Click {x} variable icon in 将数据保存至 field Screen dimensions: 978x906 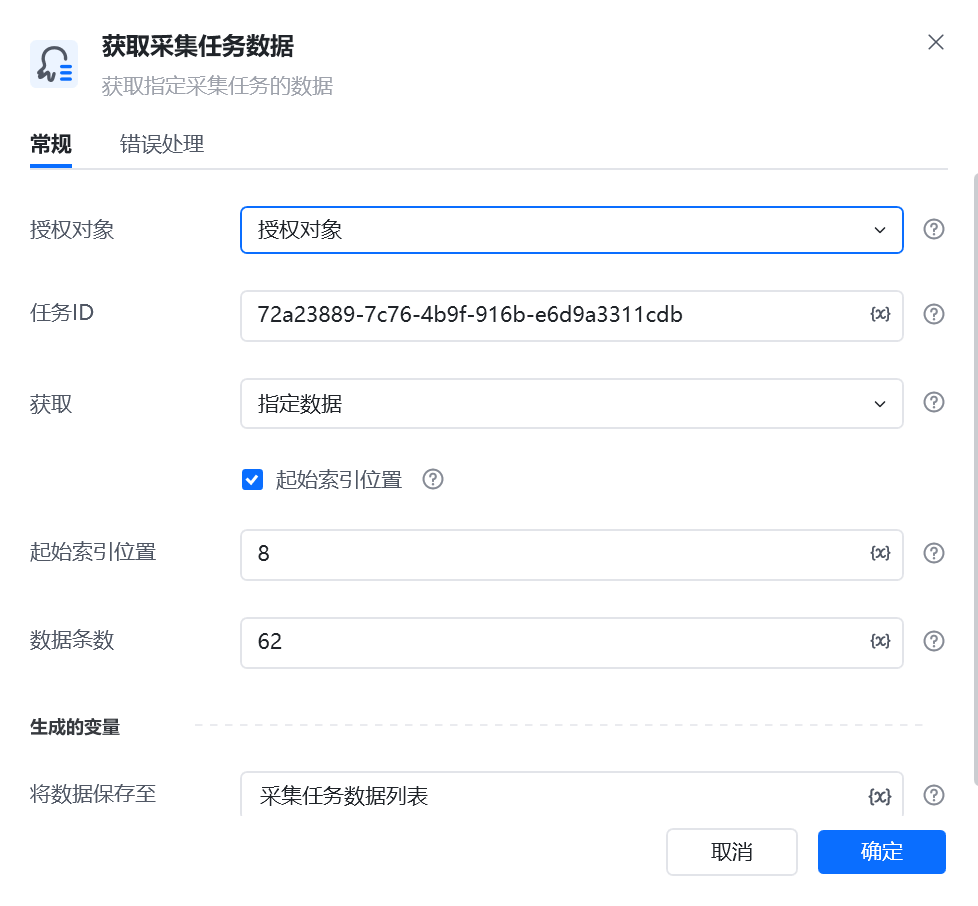coord(880,796)
